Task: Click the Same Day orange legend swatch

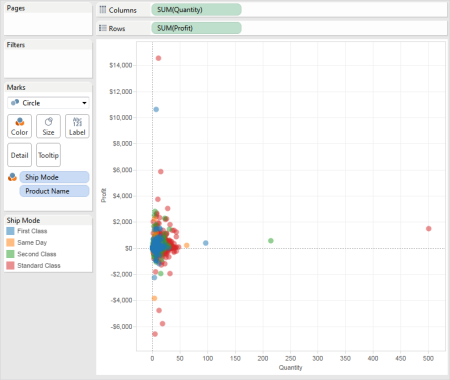Action: coord(10,242)
